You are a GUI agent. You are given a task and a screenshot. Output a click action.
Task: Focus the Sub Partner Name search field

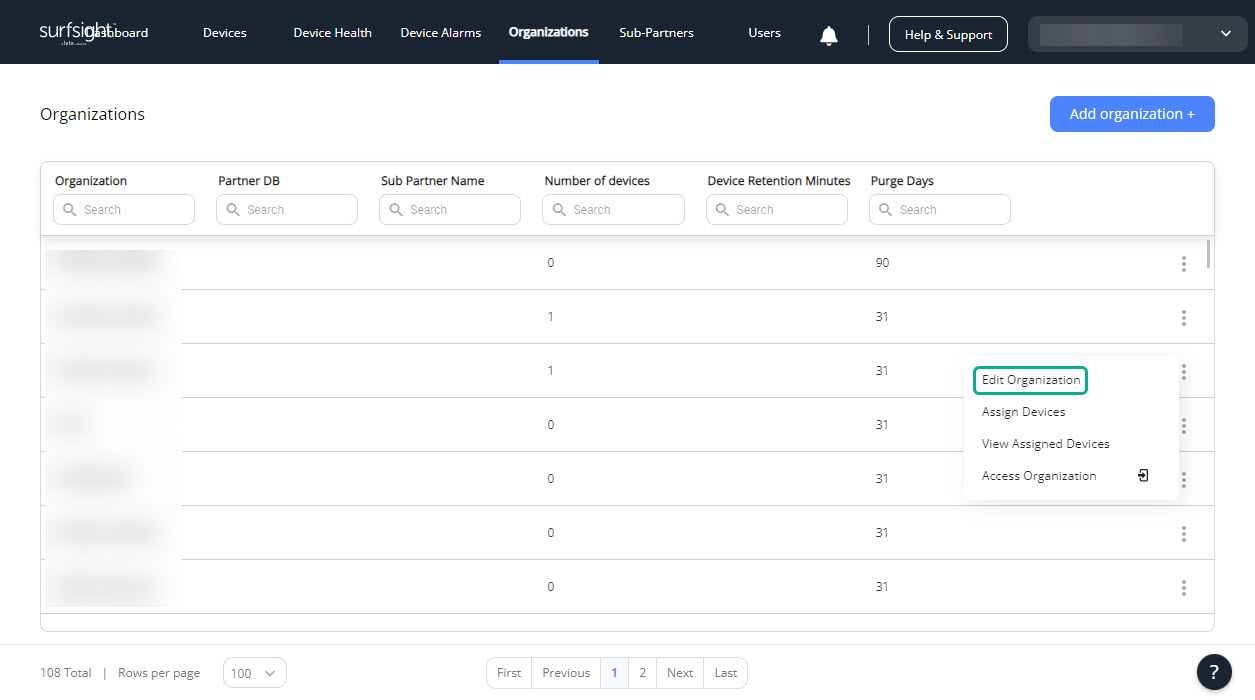tap(450, 210)
